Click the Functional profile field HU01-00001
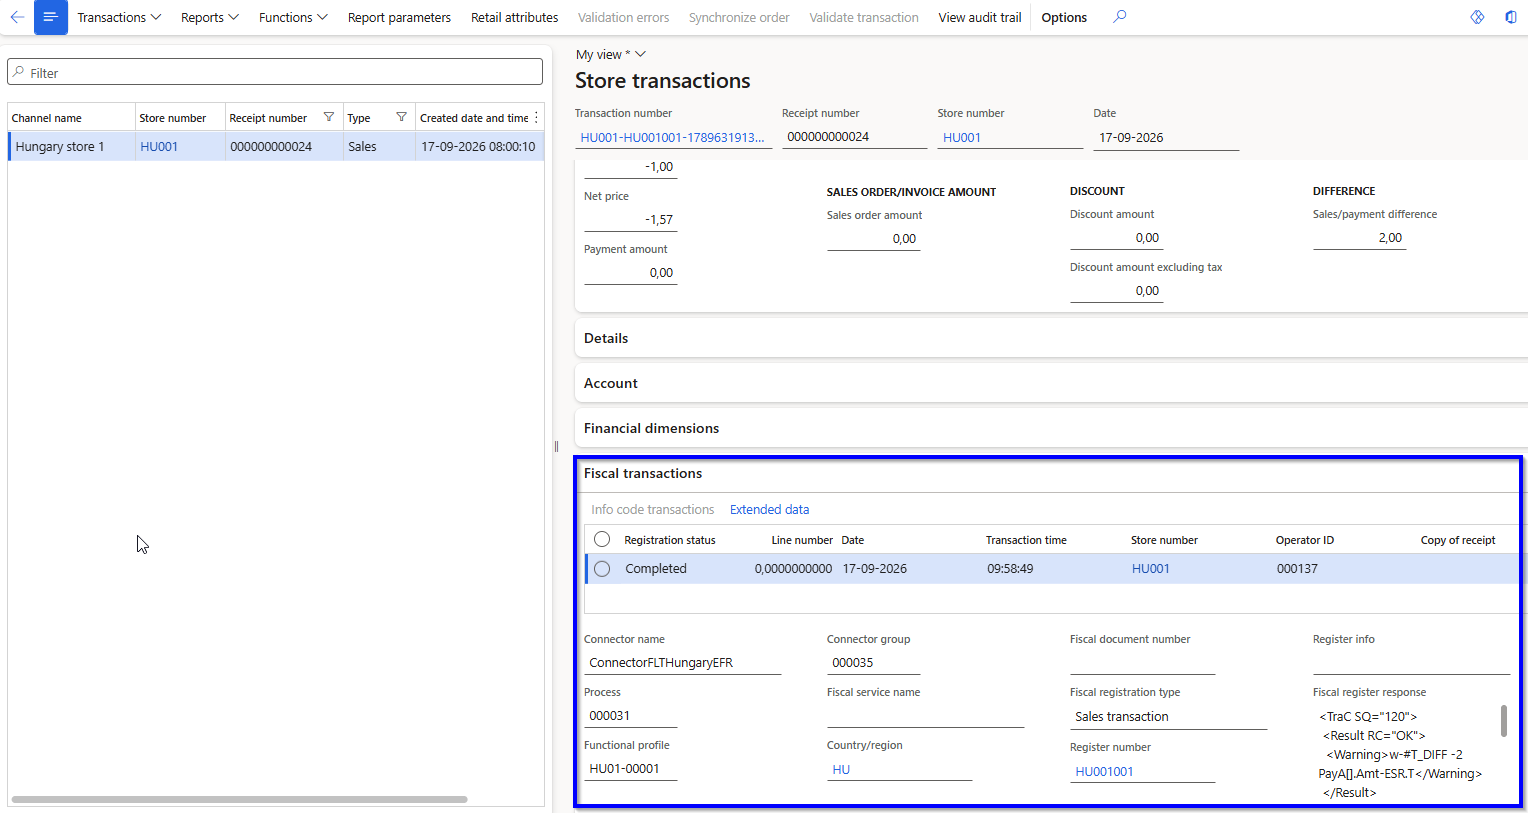The image size is (1528, 813). click(630, 768)
